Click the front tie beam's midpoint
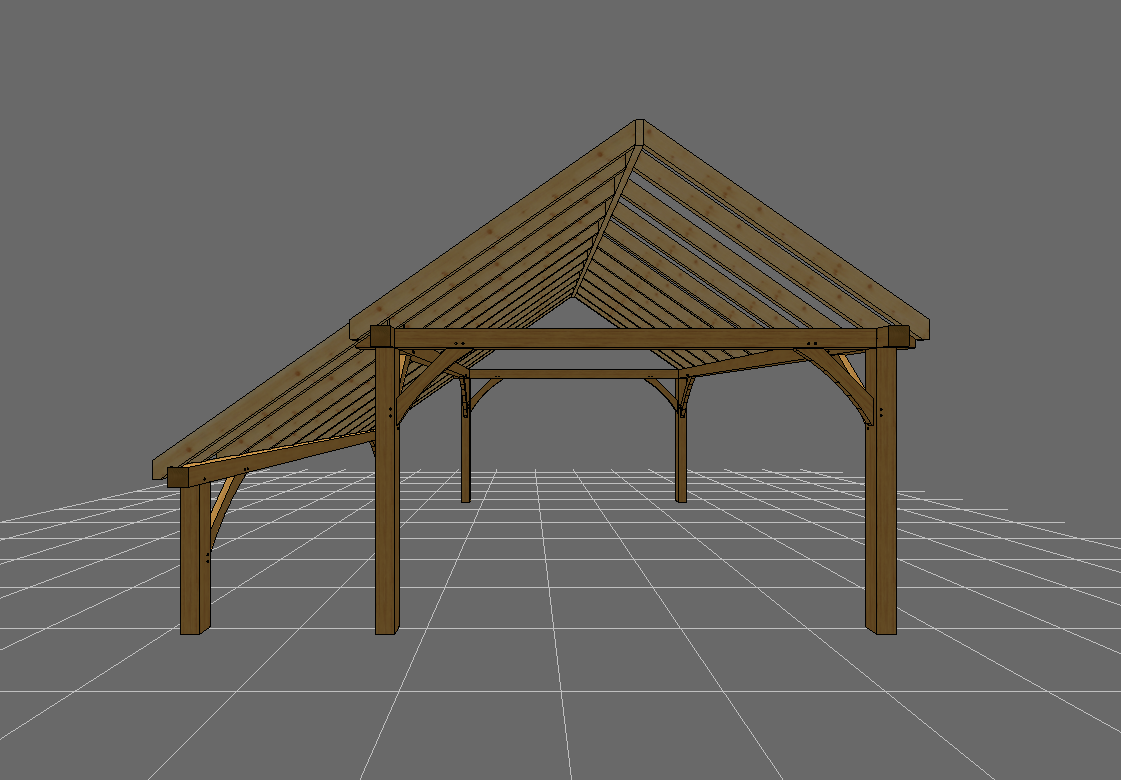The height and width of the screenshot is (780, 1121). coord(635,338)
